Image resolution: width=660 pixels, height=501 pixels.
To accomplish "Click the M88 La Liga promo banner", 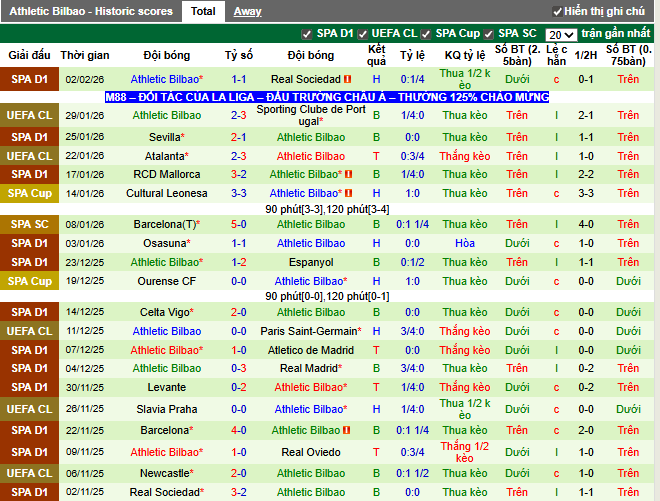I will point(327,97).
